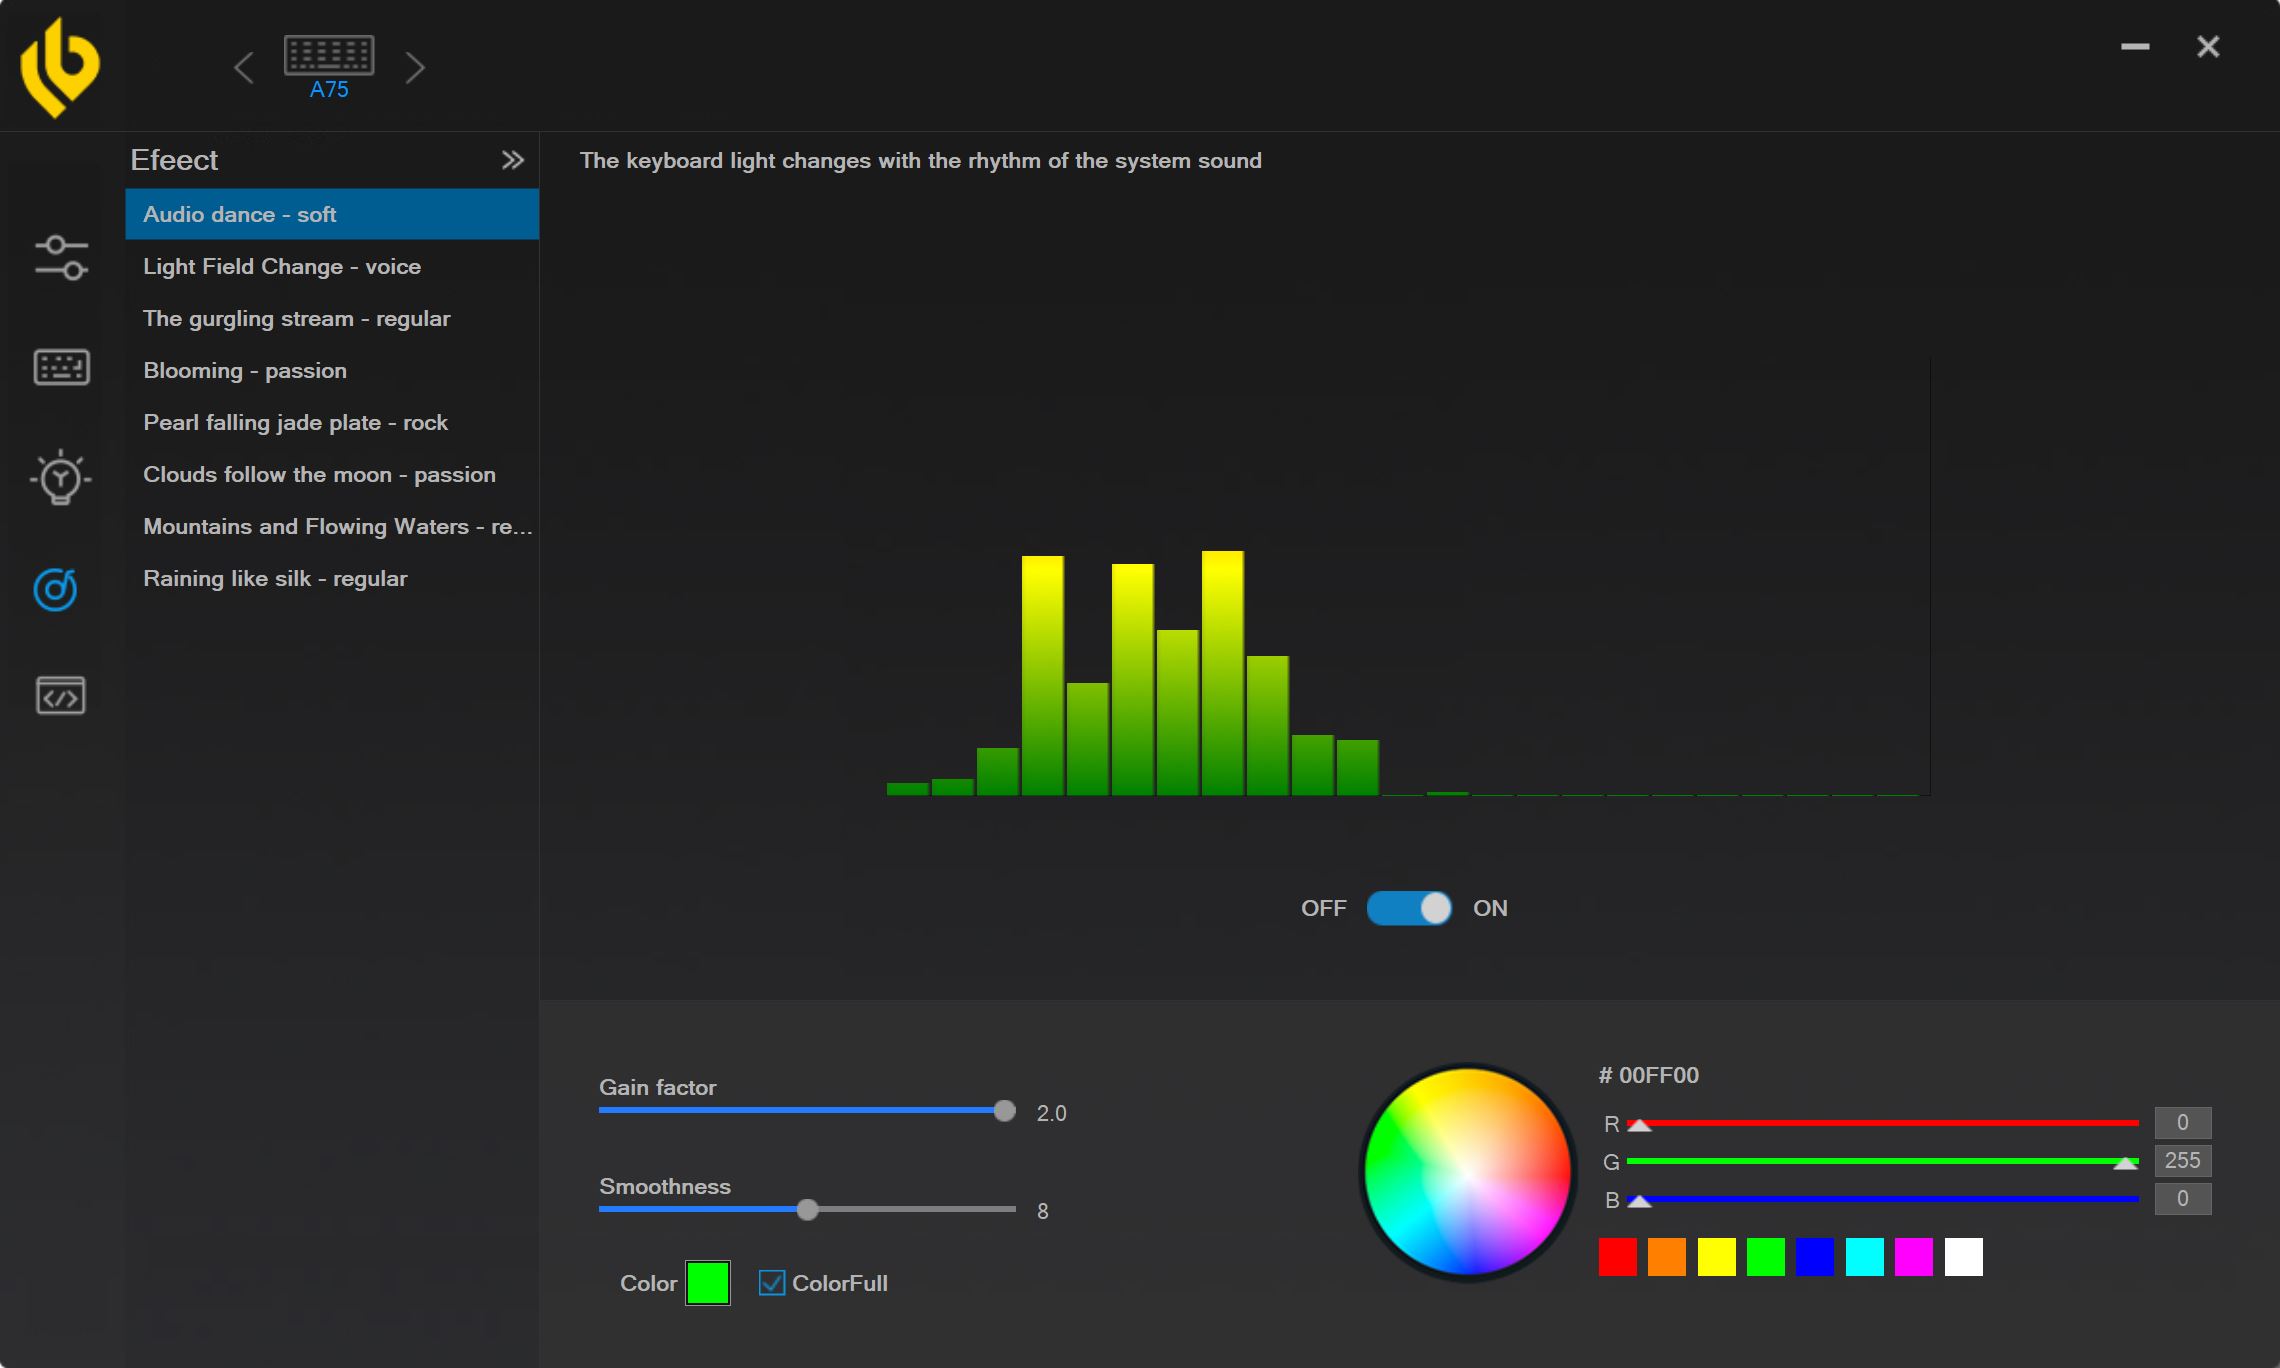
Task: Choose the yellow preset swatch
Action: pyautogui.click(x=1717, y=1257)
